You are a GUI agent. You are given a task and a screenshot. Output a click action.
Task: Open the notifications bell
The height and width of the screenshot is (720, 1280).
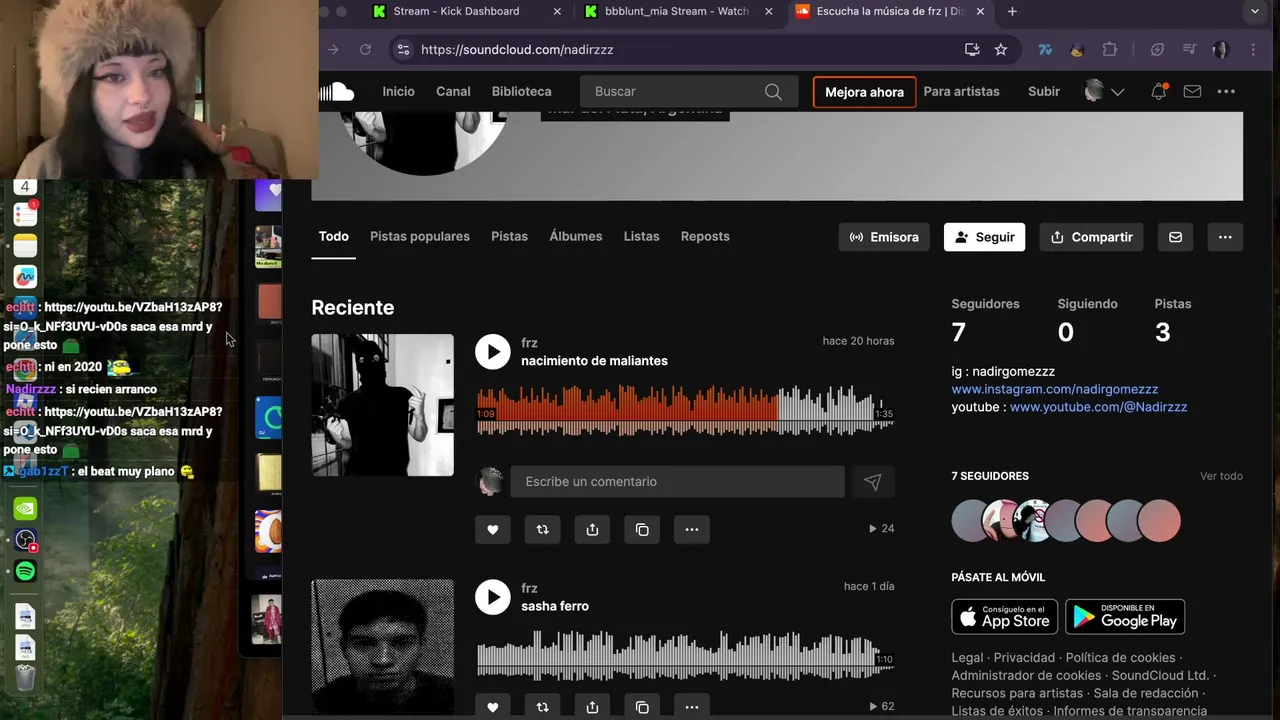click(x=1158, y=91)
